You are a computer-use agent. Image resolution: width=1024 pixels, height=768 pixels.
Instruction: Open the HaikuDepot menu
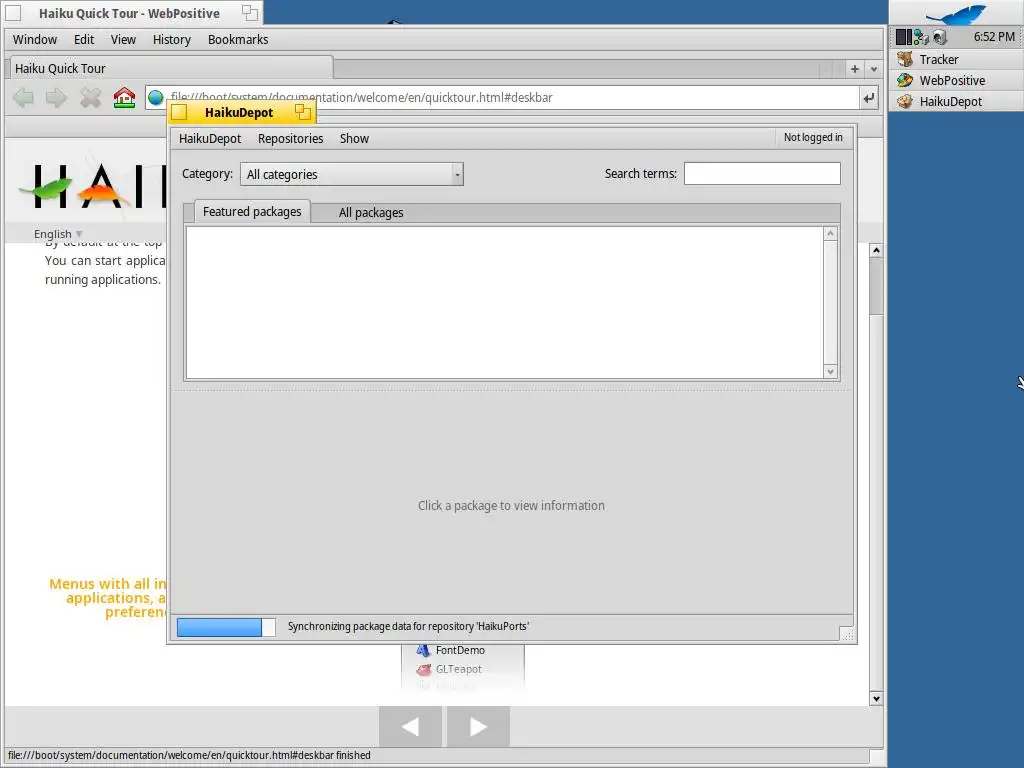[210, 138]
